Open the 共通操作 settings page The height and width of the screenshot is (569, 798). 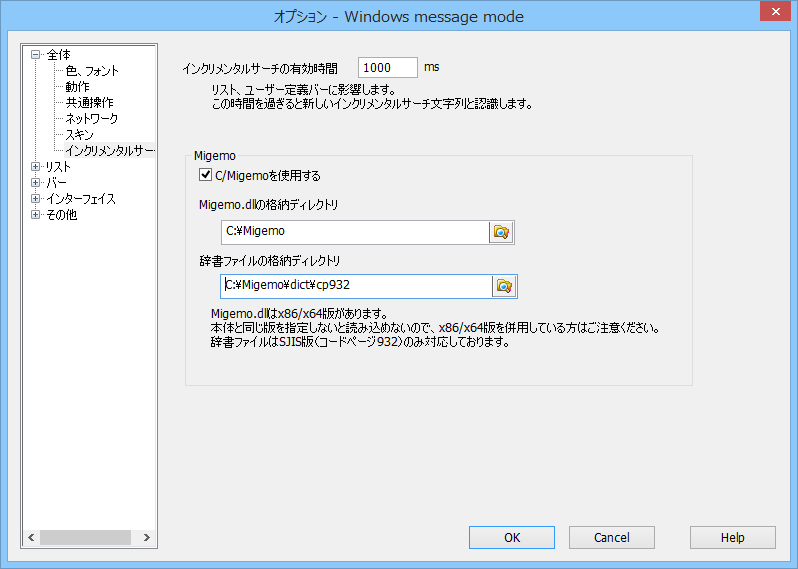pyautogui.click(x=90, y=102)
